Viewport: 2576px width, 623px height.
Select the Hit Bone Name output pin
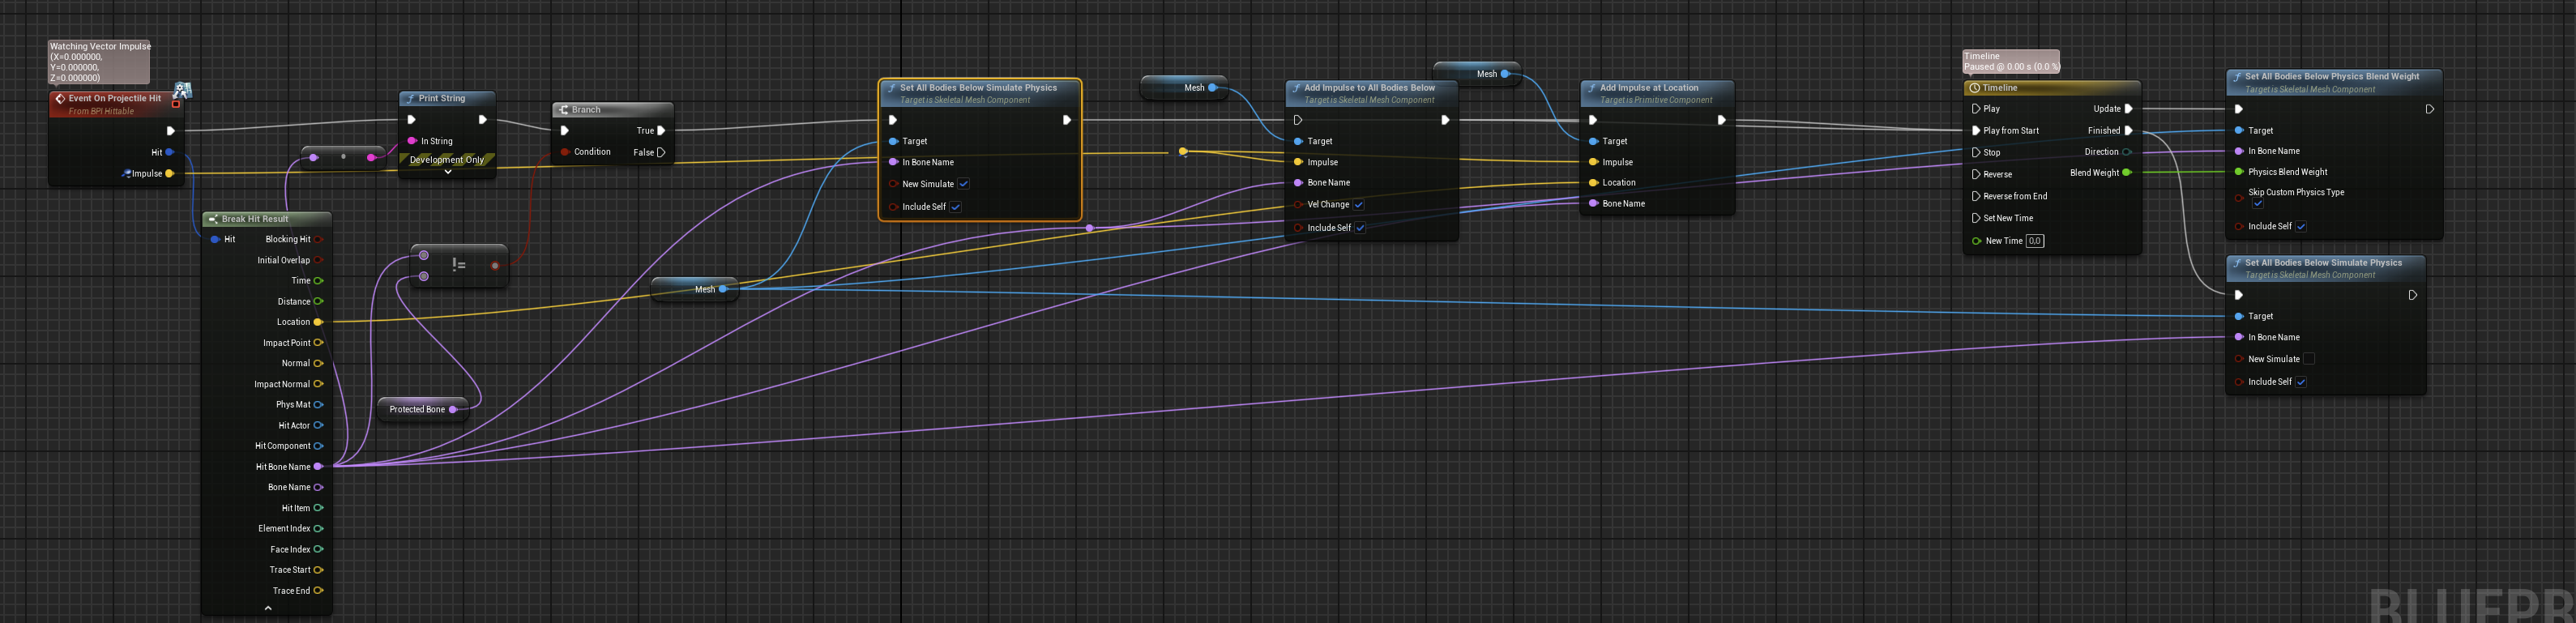319,467
